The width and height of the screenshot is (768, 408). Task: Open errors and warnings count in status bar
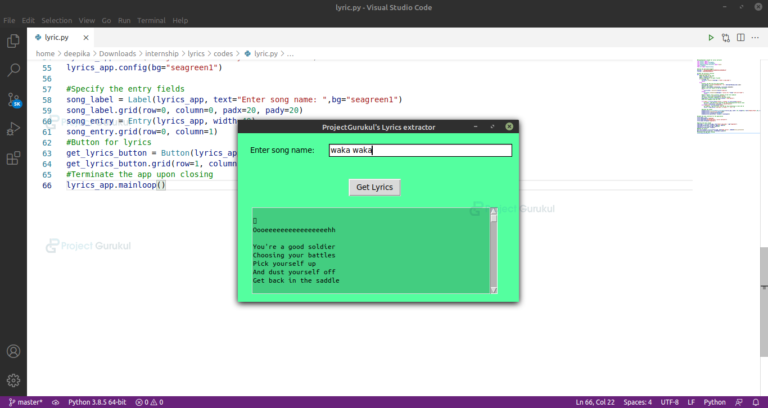pos(149,402)
